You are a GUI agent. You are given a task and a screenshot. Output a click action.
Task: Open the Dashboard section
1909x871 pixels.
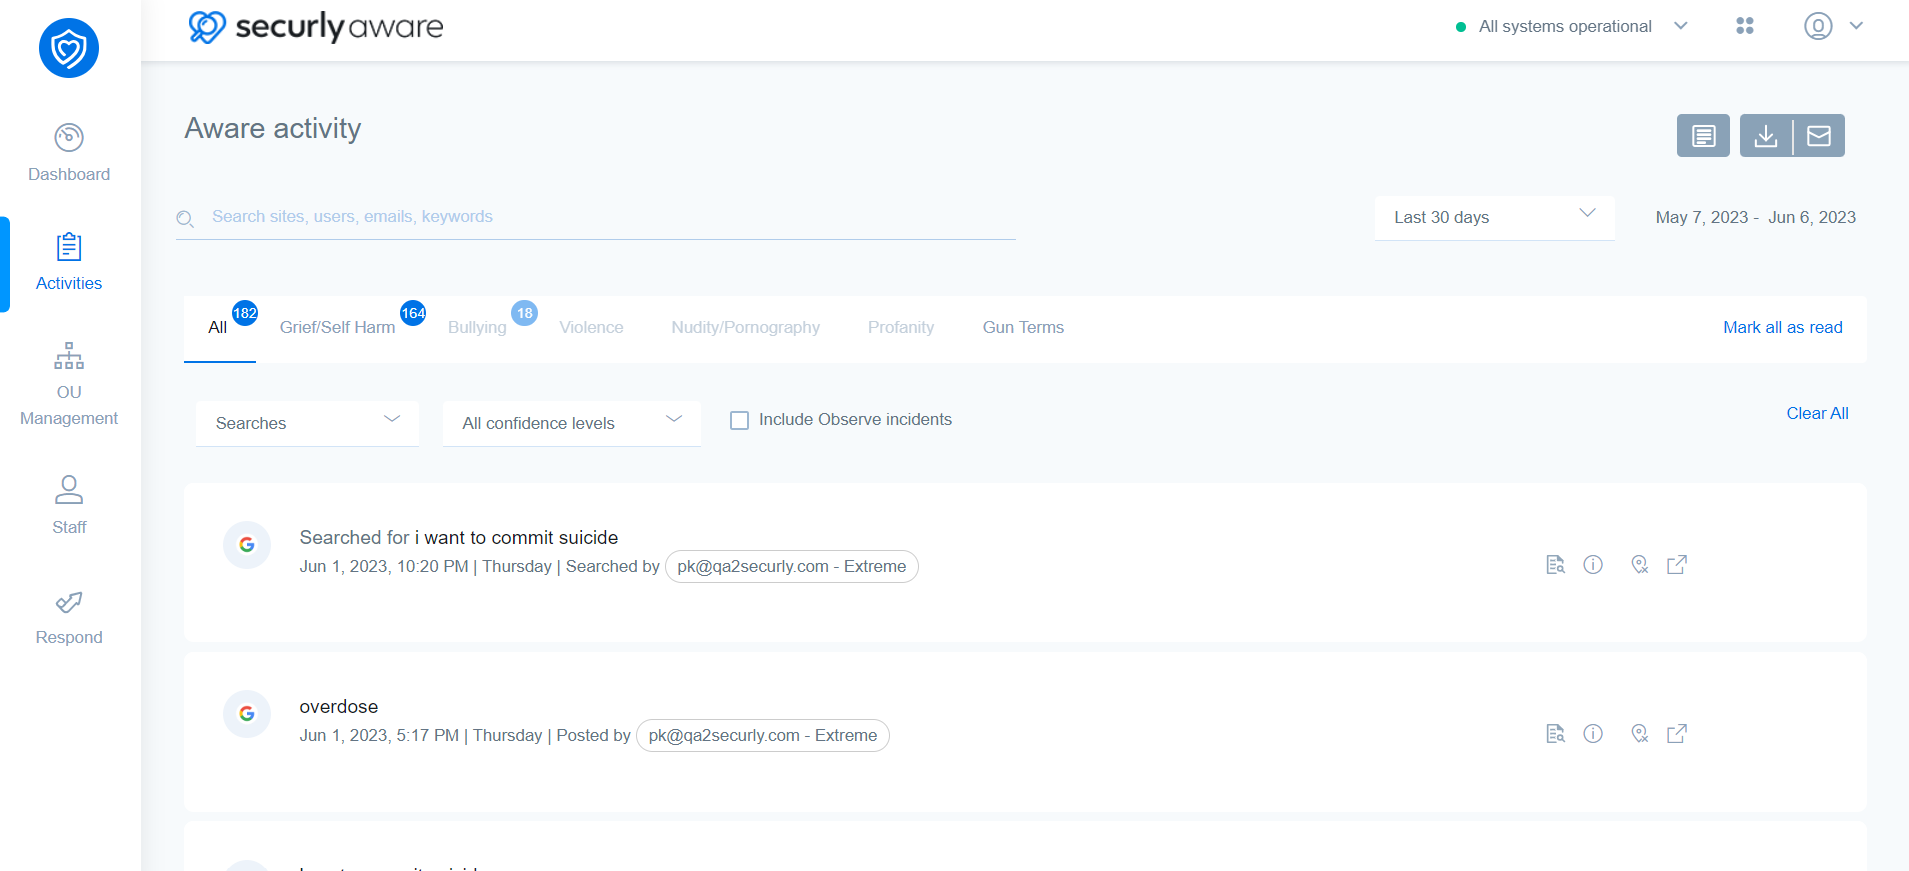(x=69, y=153)
